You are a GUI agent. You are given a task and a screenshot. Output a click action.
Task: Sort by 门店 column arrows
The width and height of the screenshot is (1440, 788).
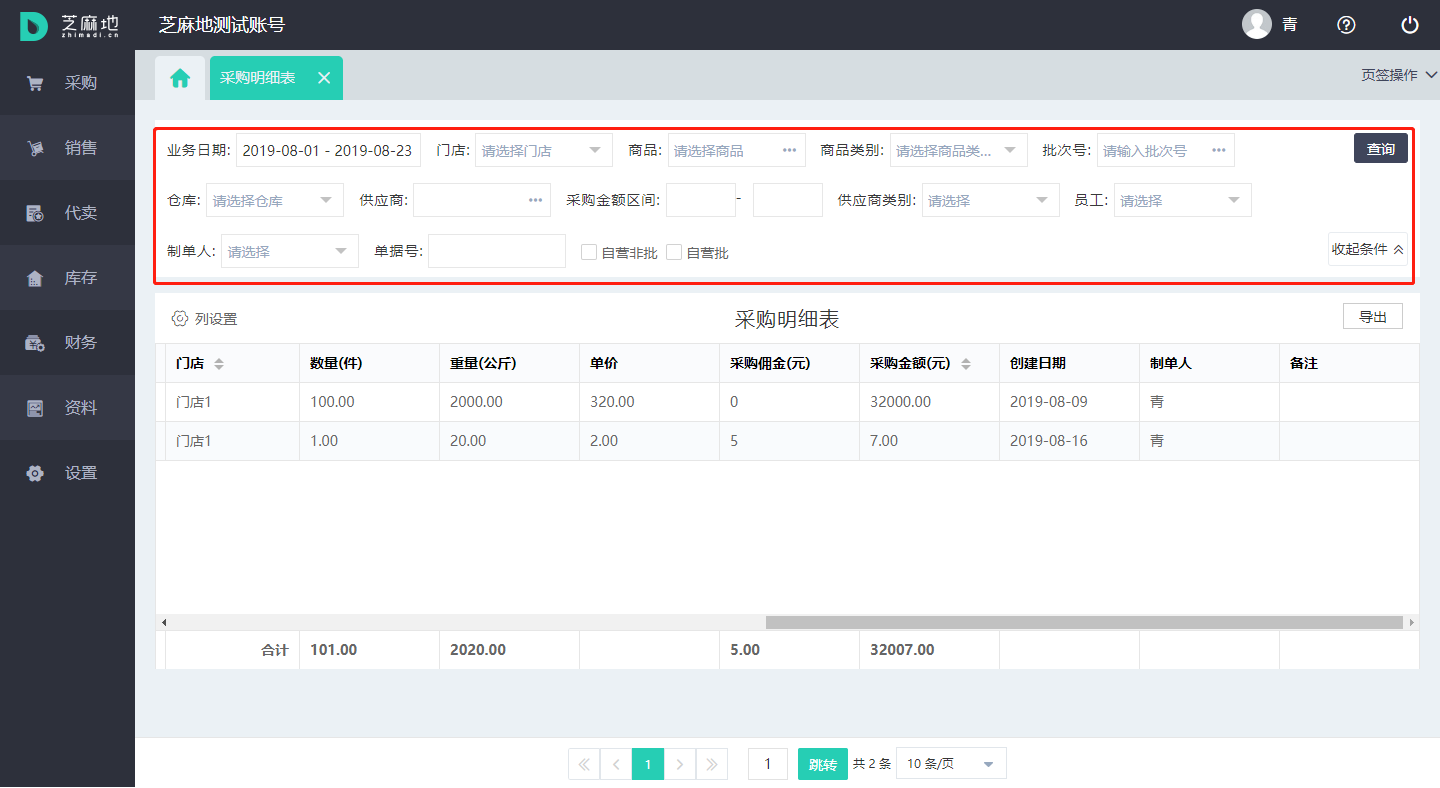(x=219, y=364)
